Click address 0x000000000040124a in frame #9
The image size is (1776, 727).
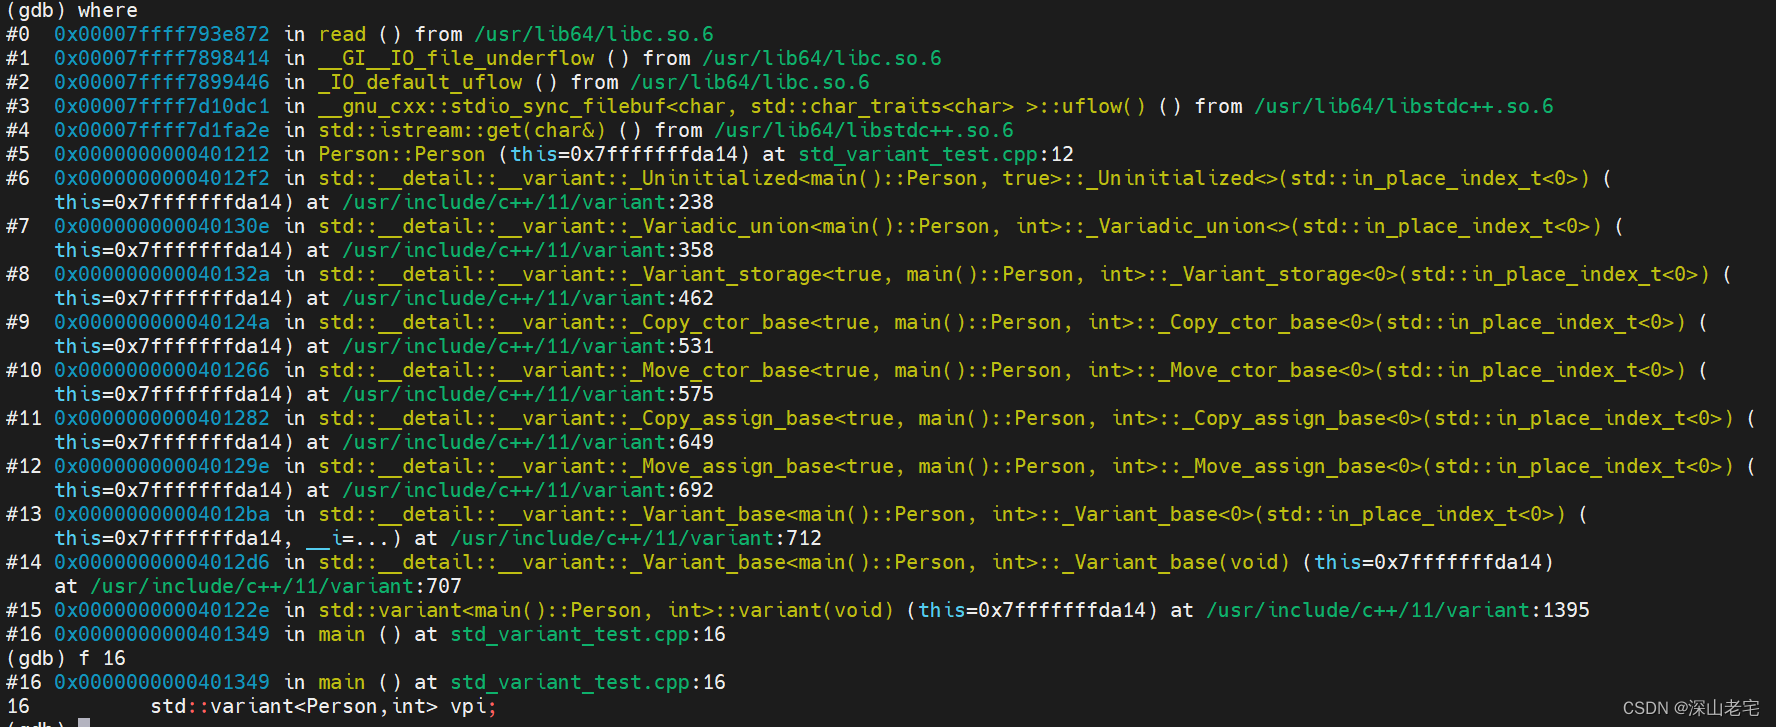tap(162, 322)
